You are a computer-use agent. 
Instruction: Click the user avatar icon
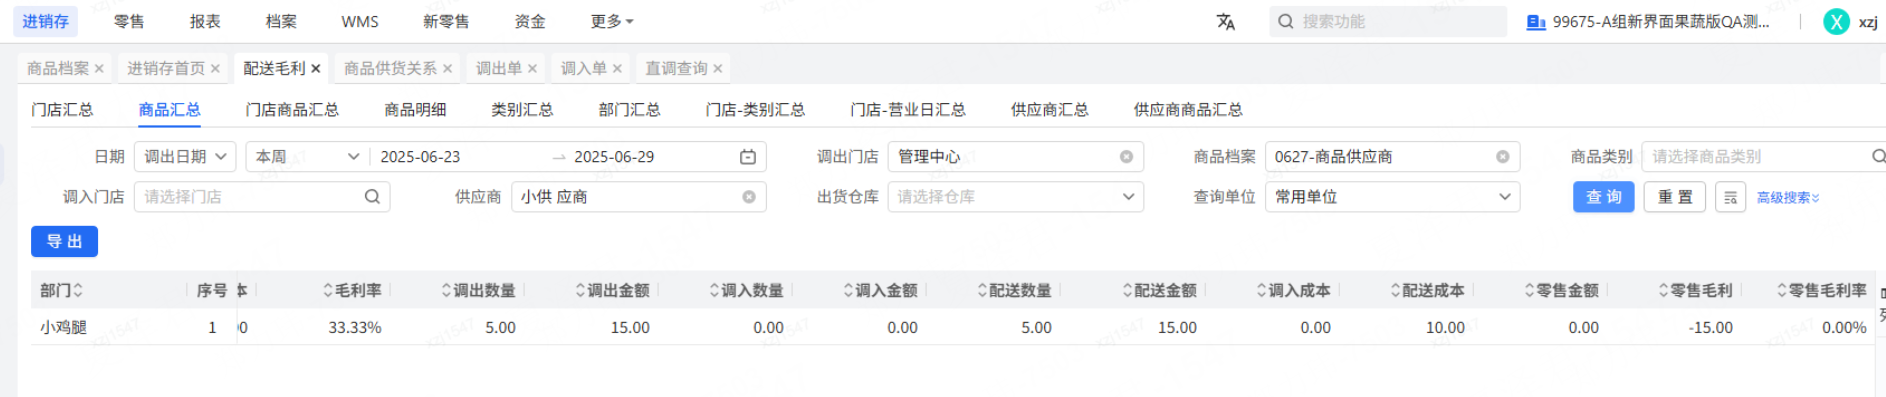point(1836,21)
